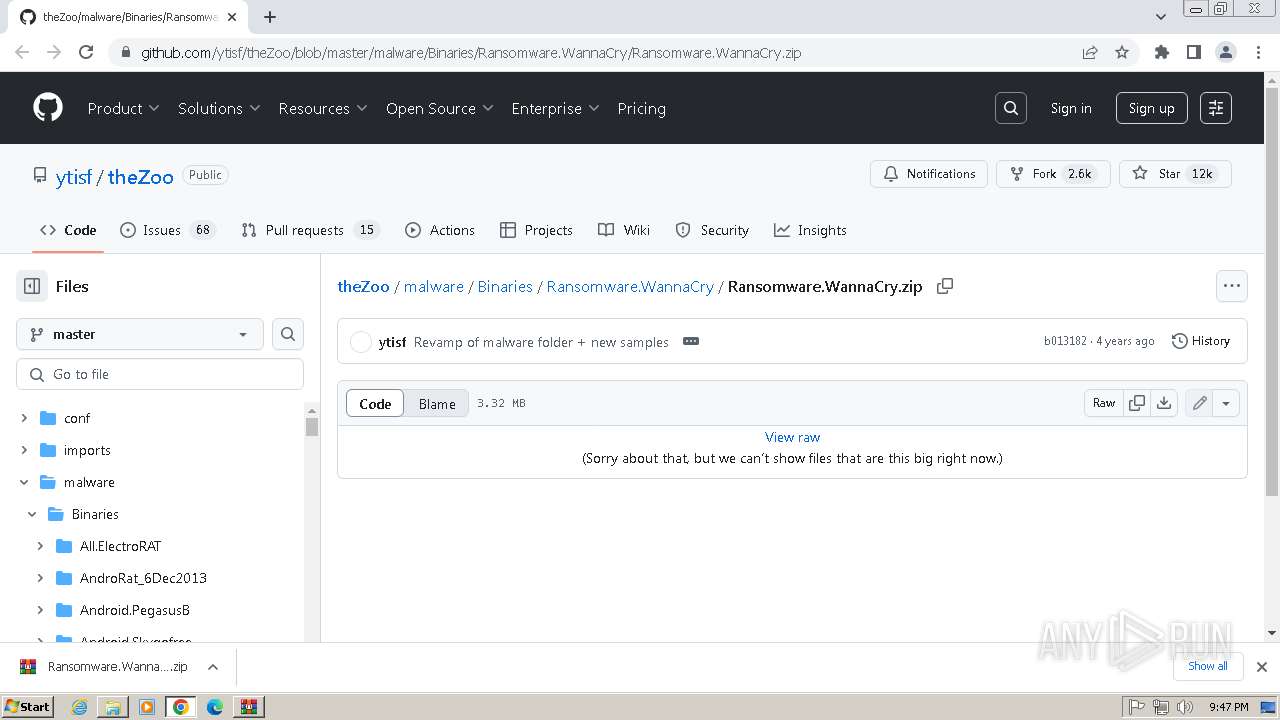The width and height of the screenshot is (1280, 720).
Task: Reload the page in Chrome
Action: 86,52
